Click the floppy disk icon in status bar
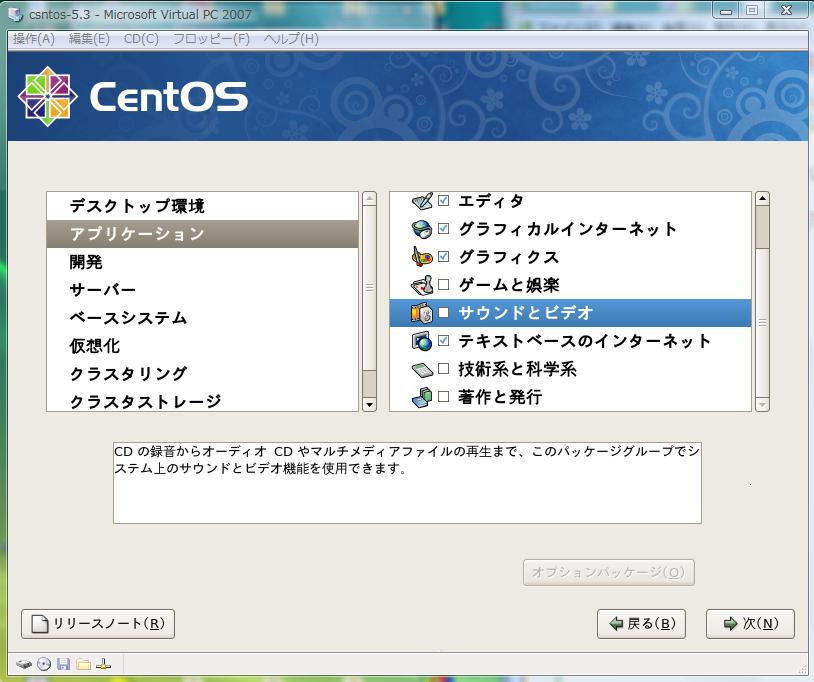Image resolution: width=814 pixels, height=682 pixels. (63, 664)
